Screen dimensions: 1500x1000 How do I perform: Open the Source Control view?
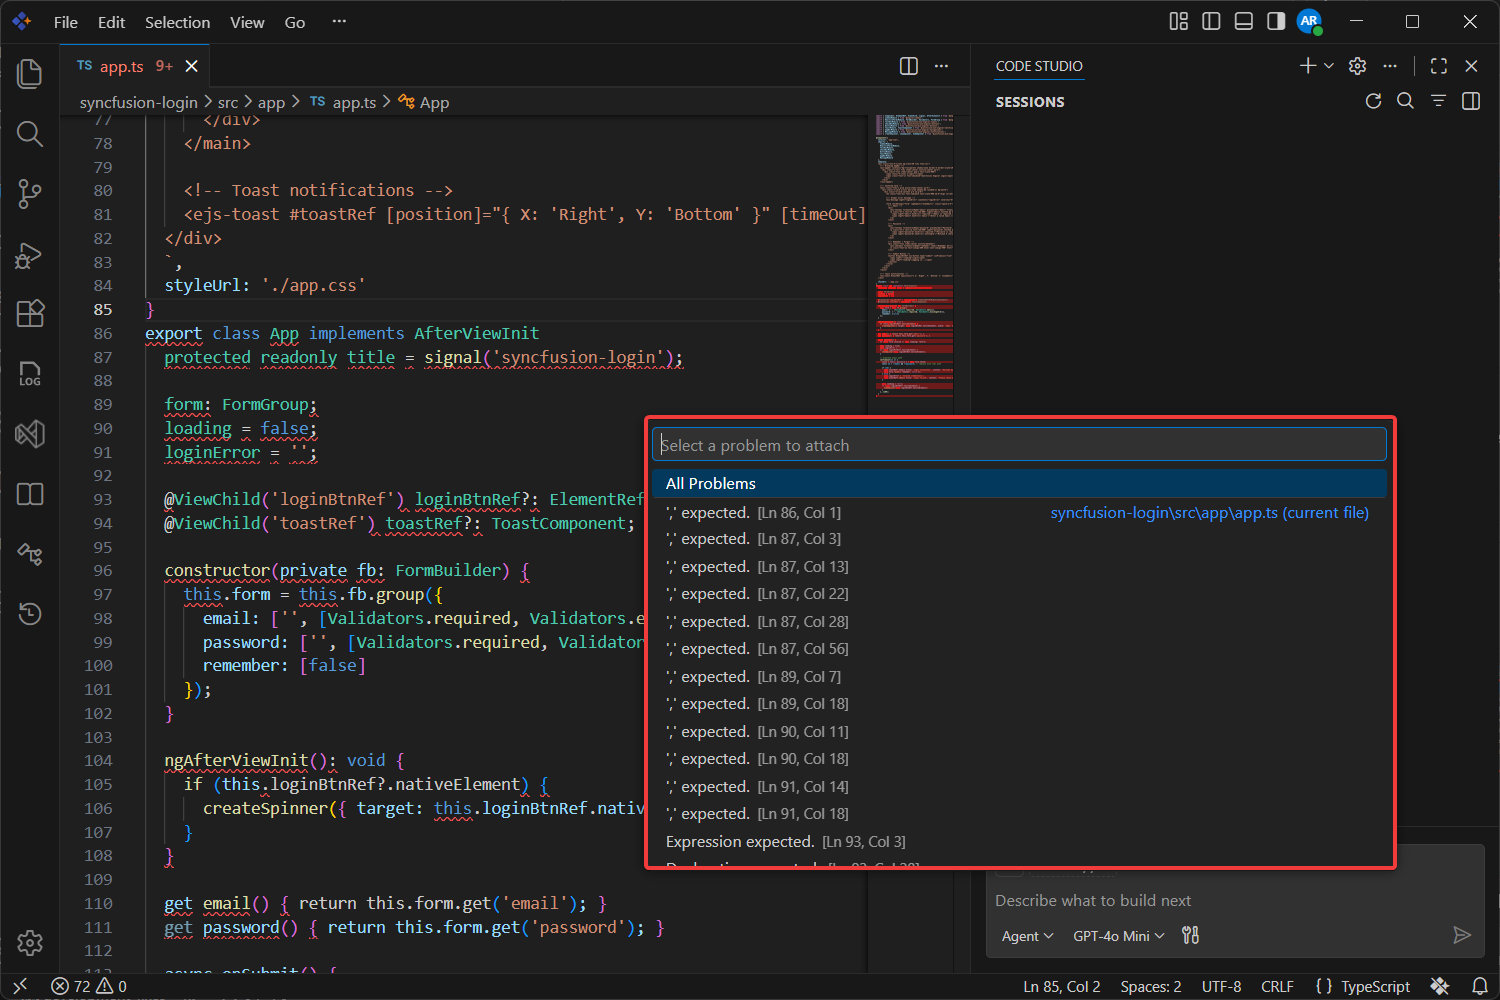(30, 194)
